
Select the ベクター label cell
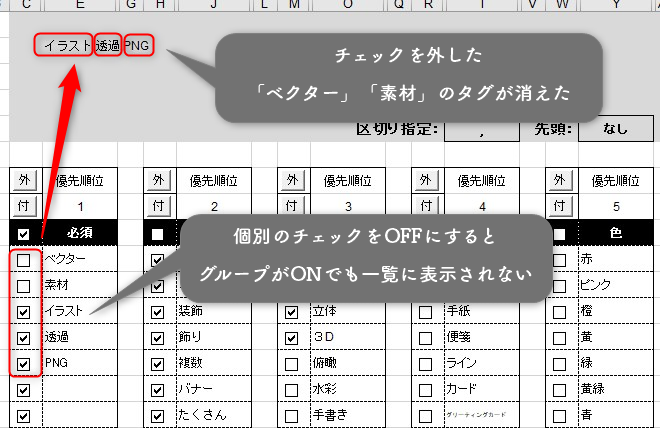80,259
